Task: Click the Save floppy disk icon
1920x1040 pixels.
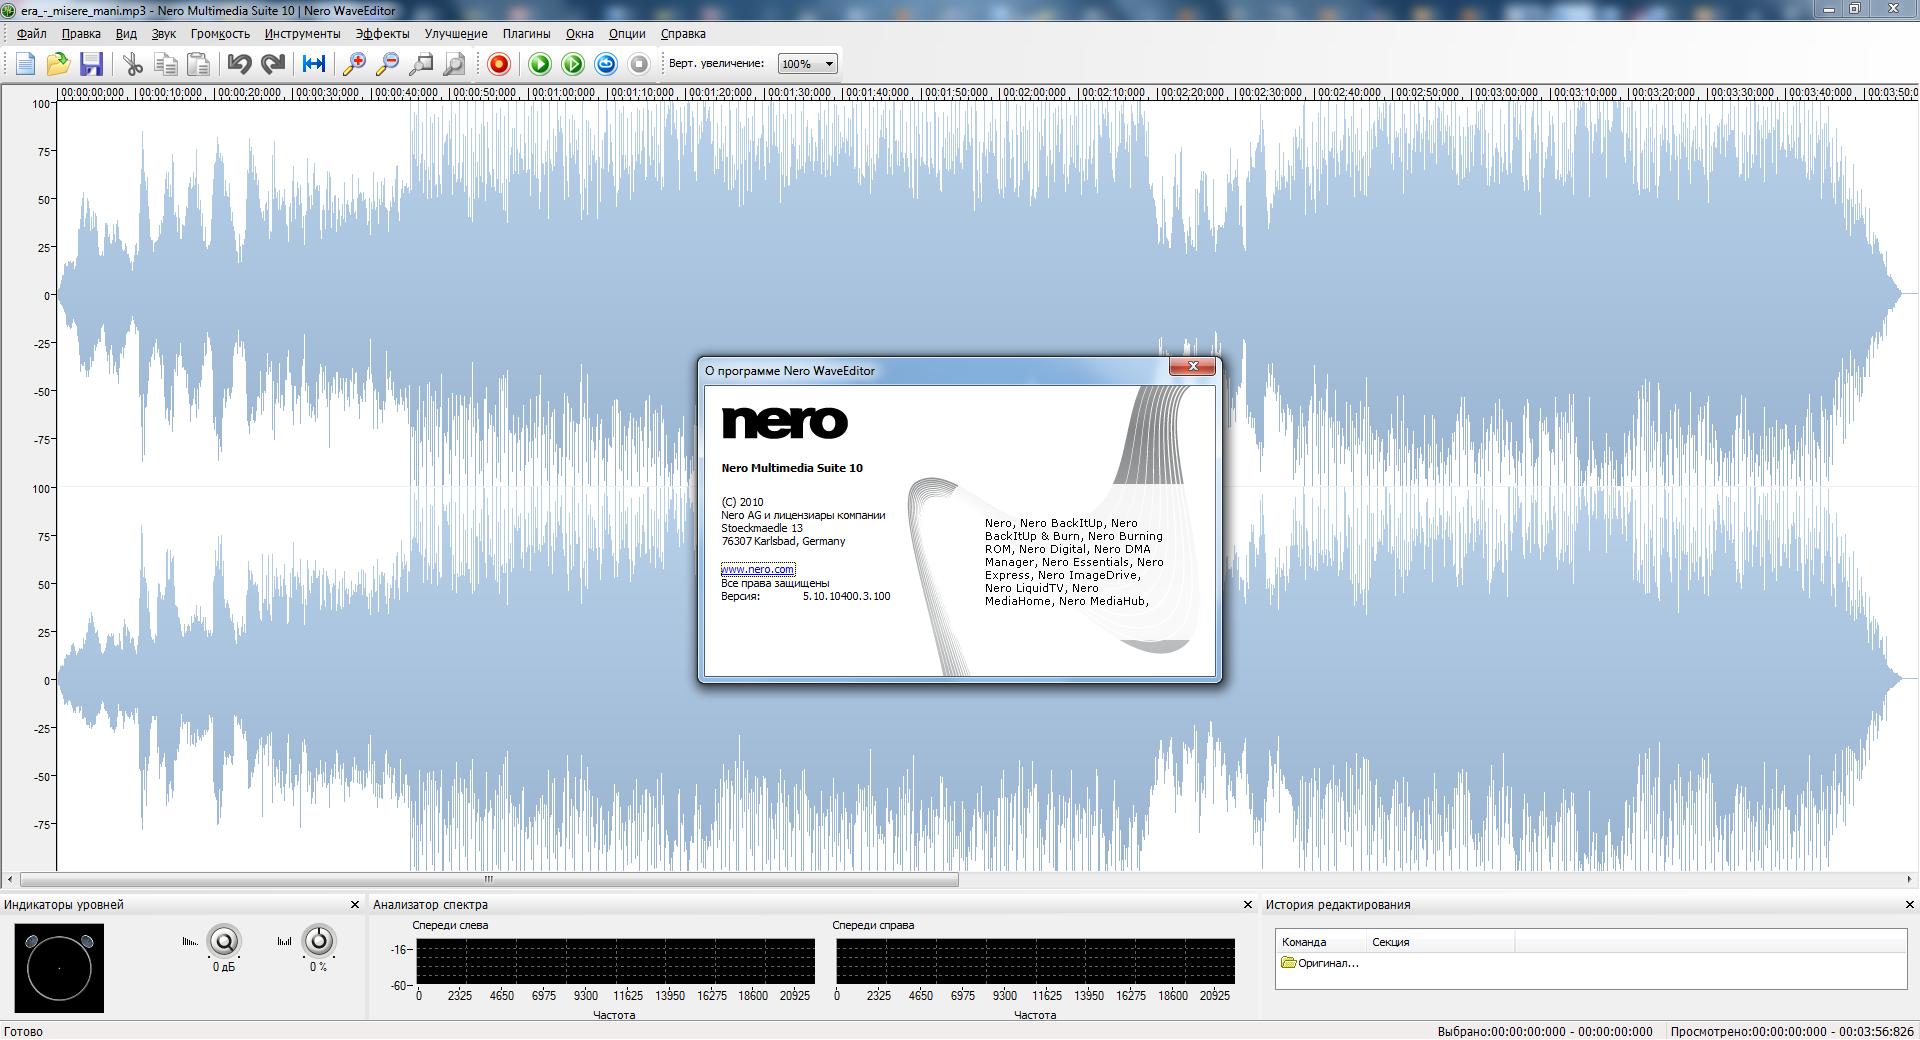Action: pyautogui.click(x=92, y=64)
